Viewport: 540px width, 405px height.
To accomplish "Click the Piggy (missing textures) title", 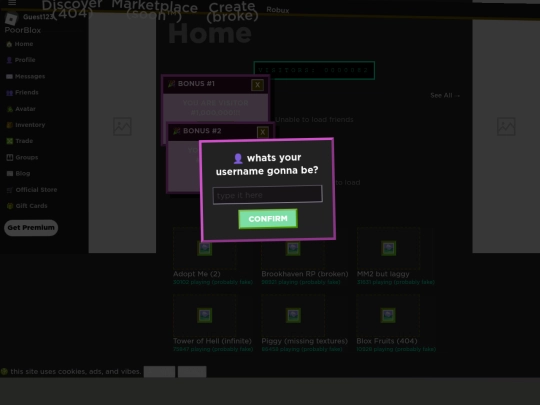I will 304,341.
